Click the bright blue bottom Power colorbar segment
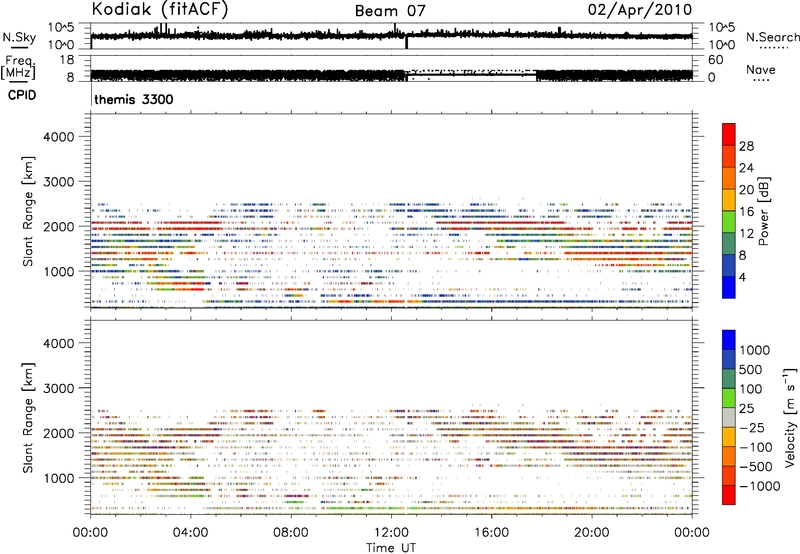The height and width of the screenshot is (554, 800). [729, 287]
